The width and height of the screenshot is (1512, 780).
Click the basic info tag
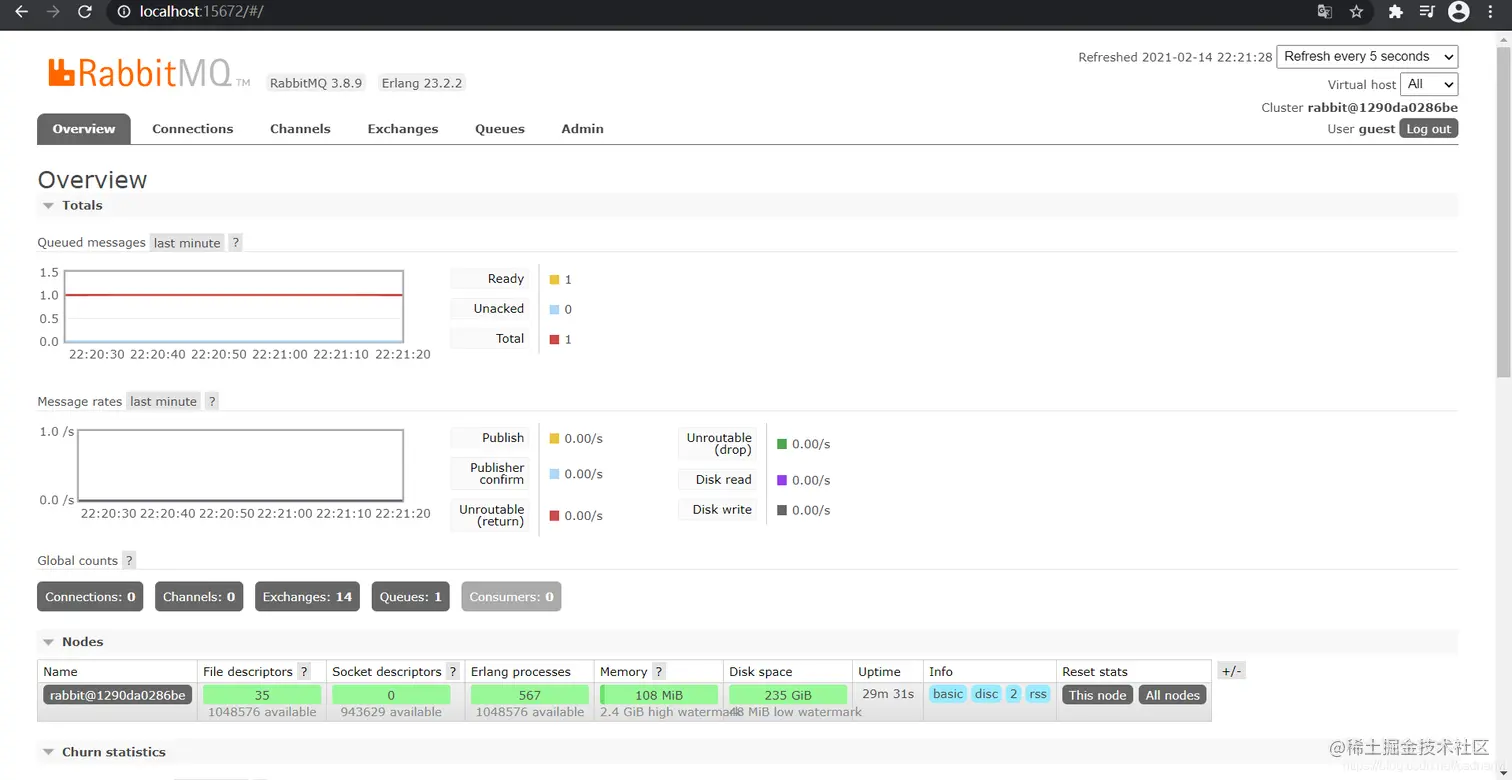click(948, 694)
